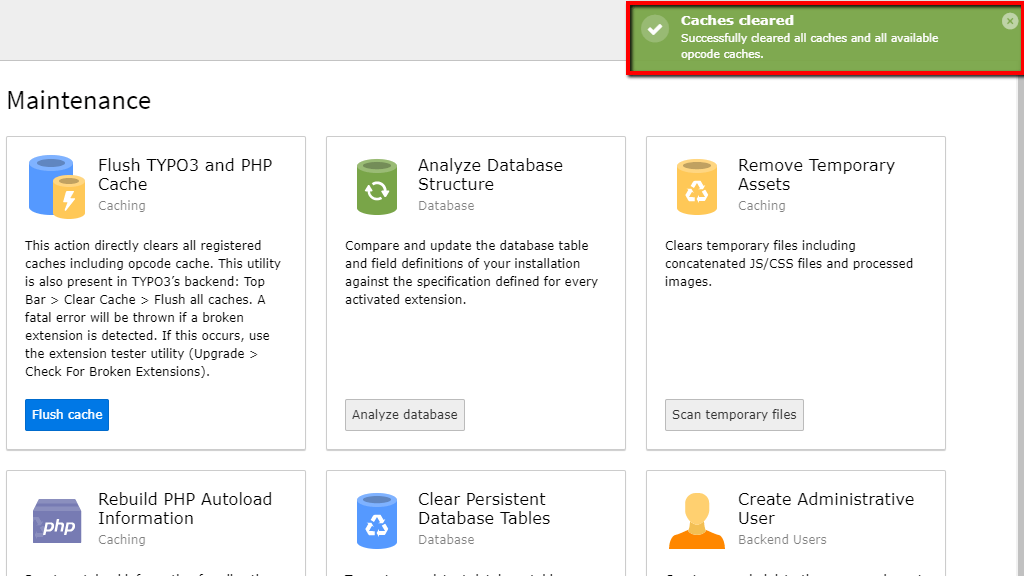
Task: Click the PHP Autoload module icon
Action: click(x=57, y=520)
